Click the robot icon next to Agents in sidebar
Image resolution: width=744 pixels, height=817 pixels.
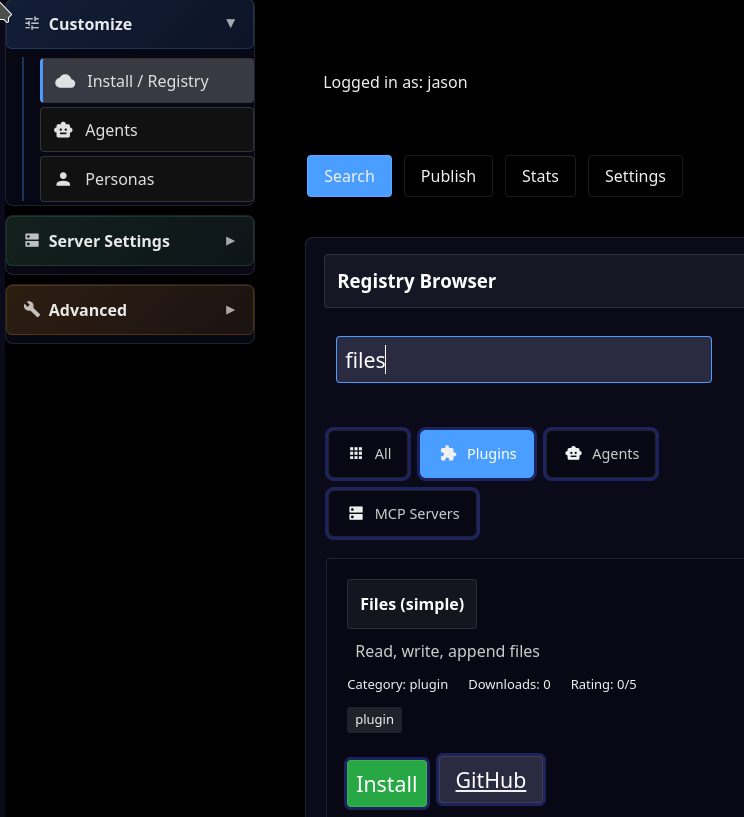tap(63, 130)
